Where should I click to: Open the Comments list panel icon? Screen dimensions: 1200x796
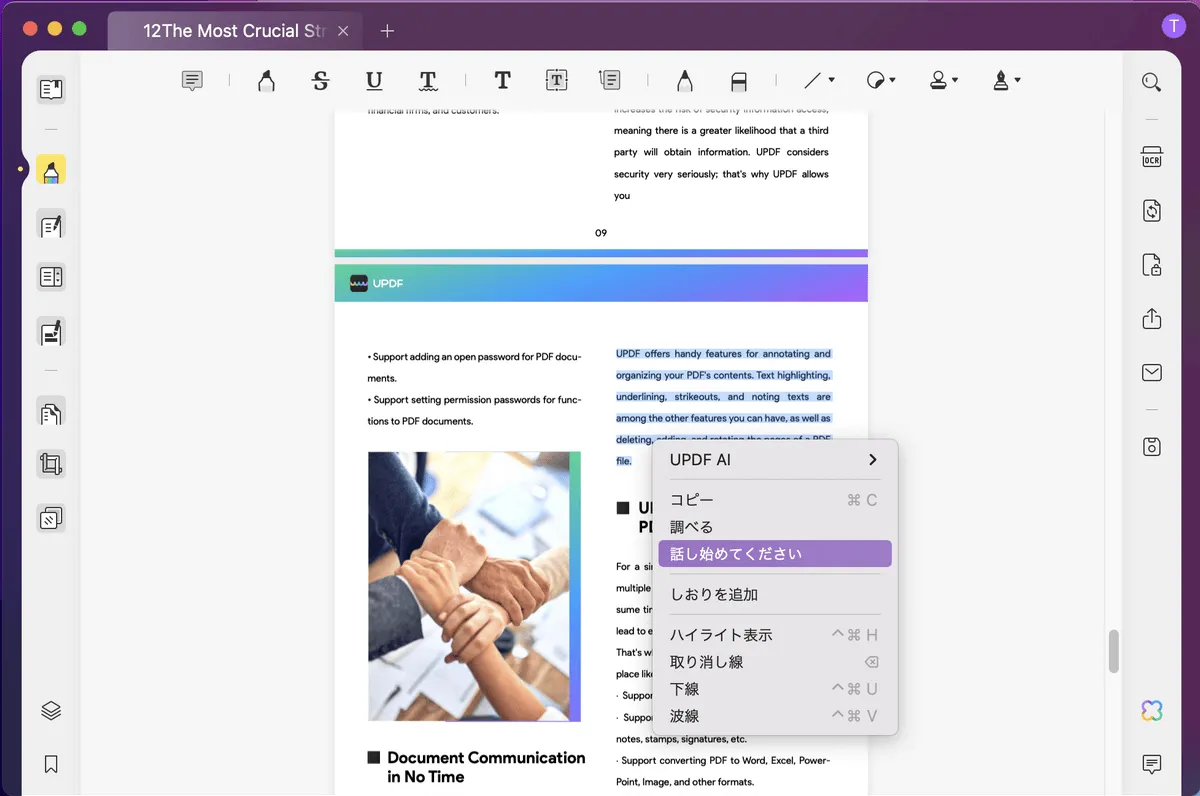click(x=1152, y=764)
